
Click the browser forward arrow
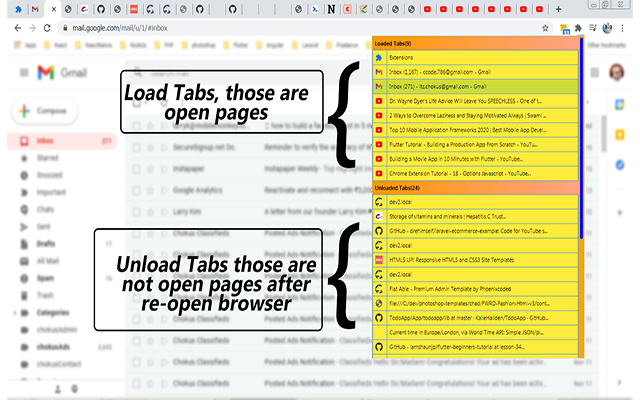(x=32, y=28)
